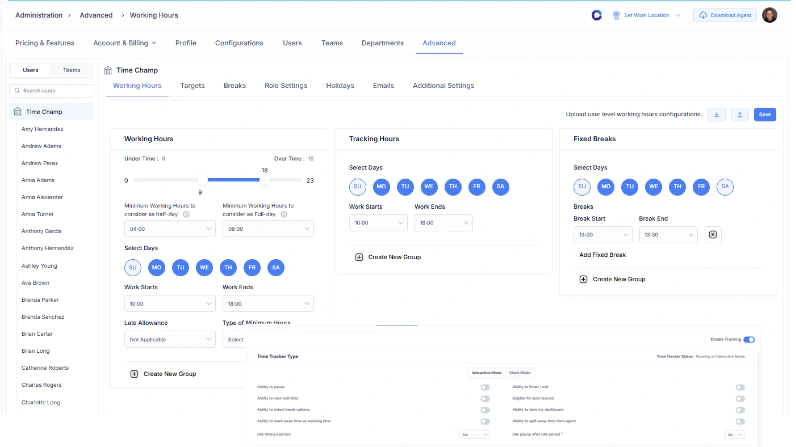Image resolution: width=796 pixels, height=447 pixels.
Task: Enable Ability to view my dashboard switch
Action: tap(740, 409)
